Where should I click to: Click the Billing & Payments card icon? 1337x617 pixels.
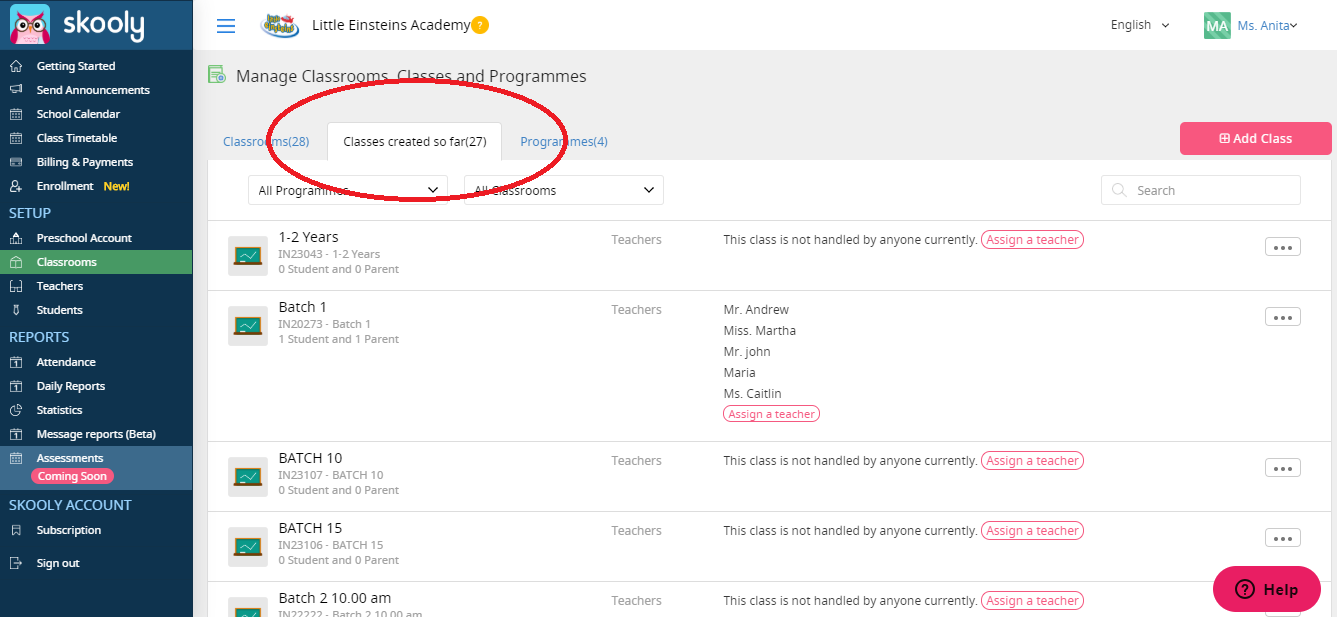(15, 162)
